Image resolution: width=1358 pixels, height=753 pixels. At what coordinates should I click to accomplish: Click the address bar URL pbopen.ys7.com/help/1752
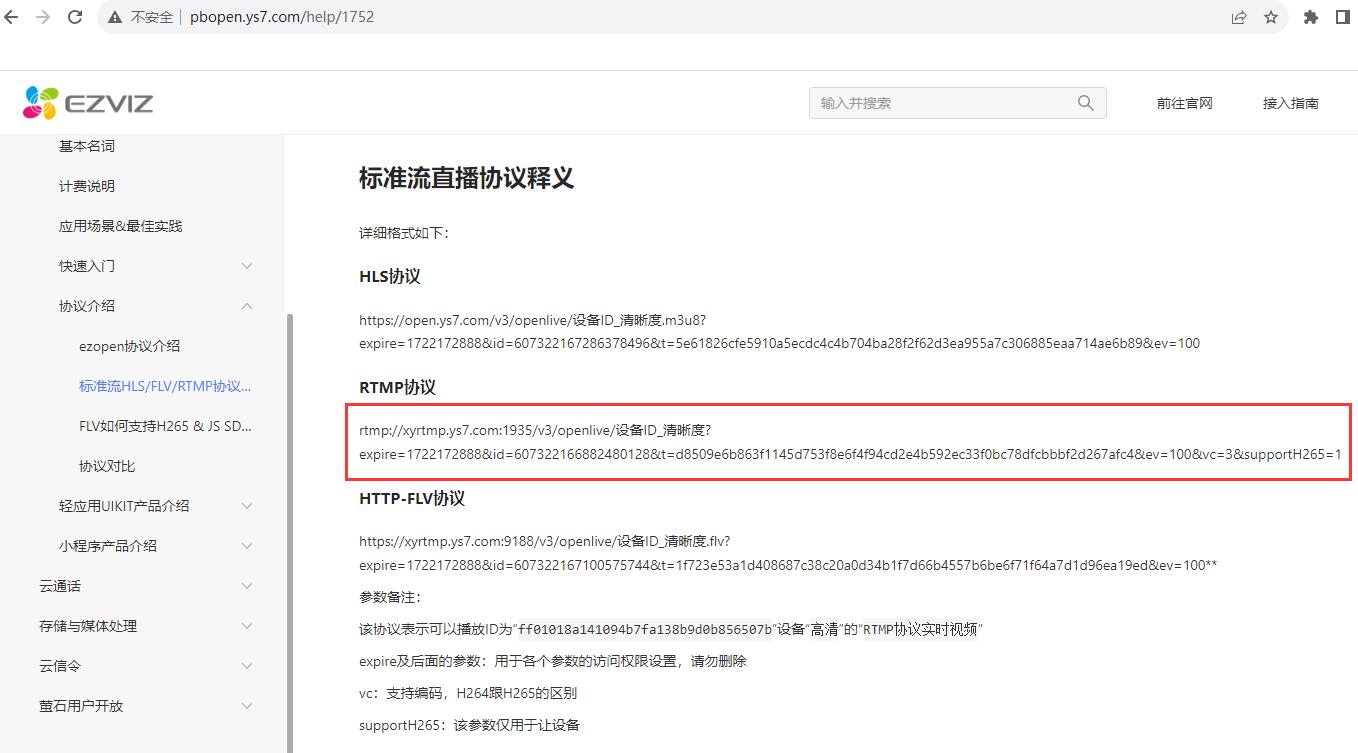(282, 17)
